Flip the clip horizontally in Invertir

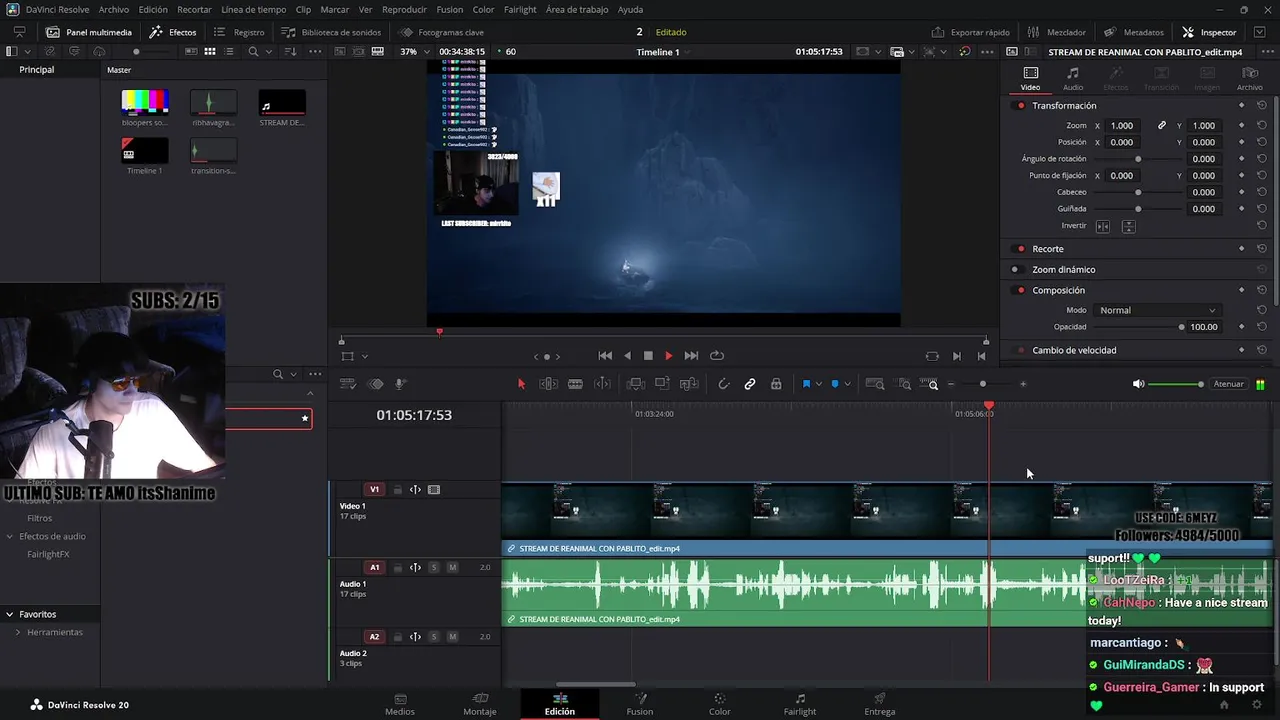(x=1103, y=226)
